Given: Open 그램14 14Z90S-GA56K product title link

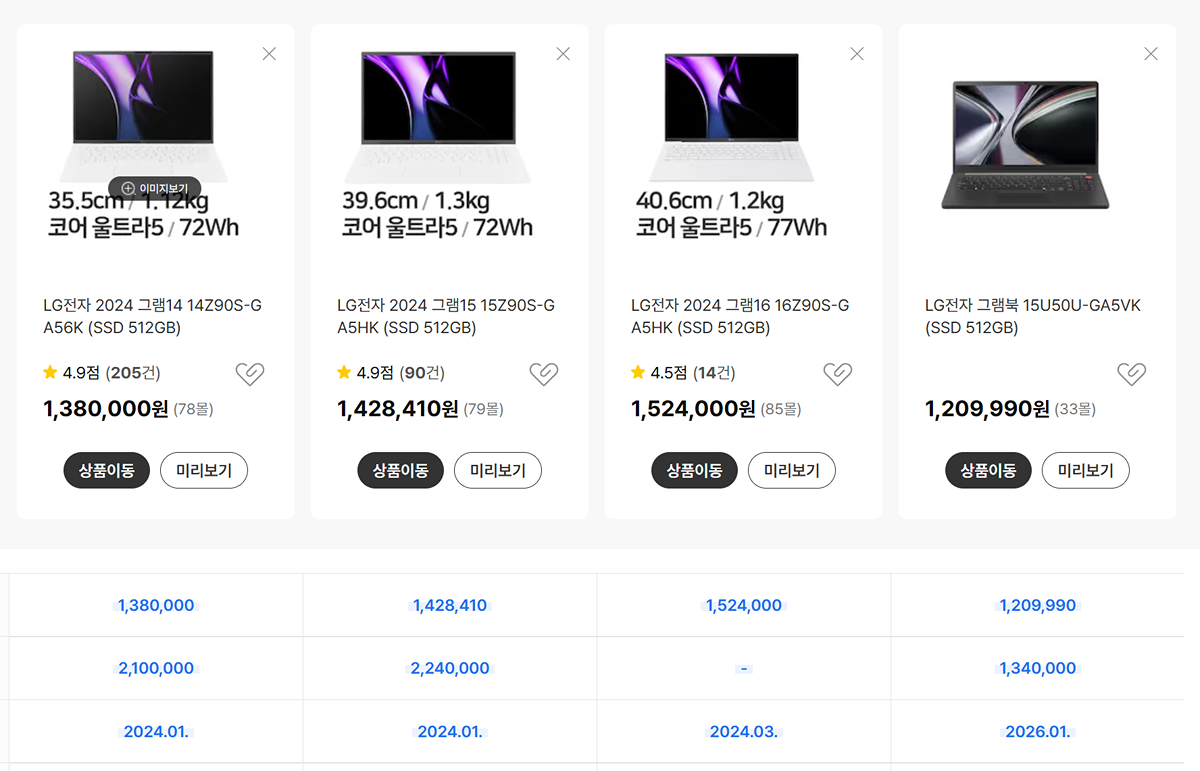Looking at the screenshot, I should pos(152,316).
